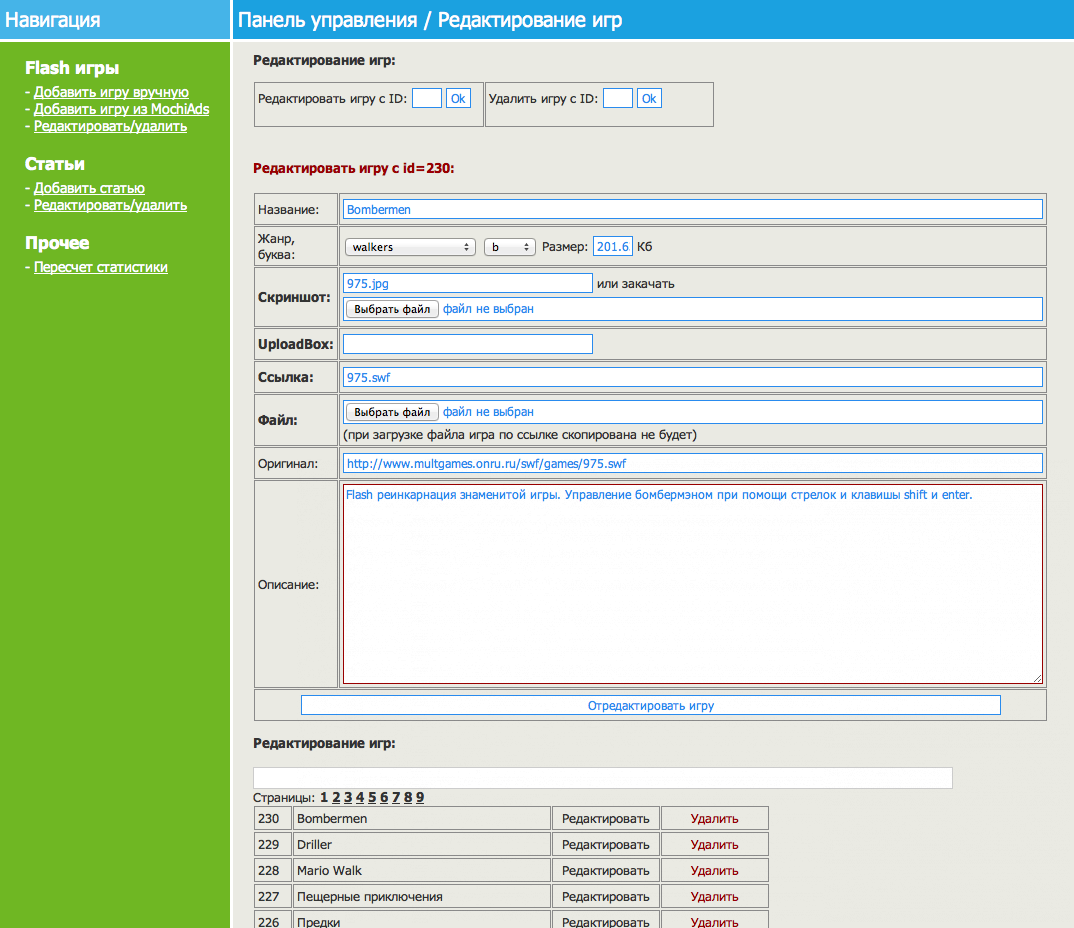Image resolution: width=1074 pixels, height=928 pixels.
Task: Click the 'Оригинал' URL field
Action: pyautogui.click(x=692, y=464)
